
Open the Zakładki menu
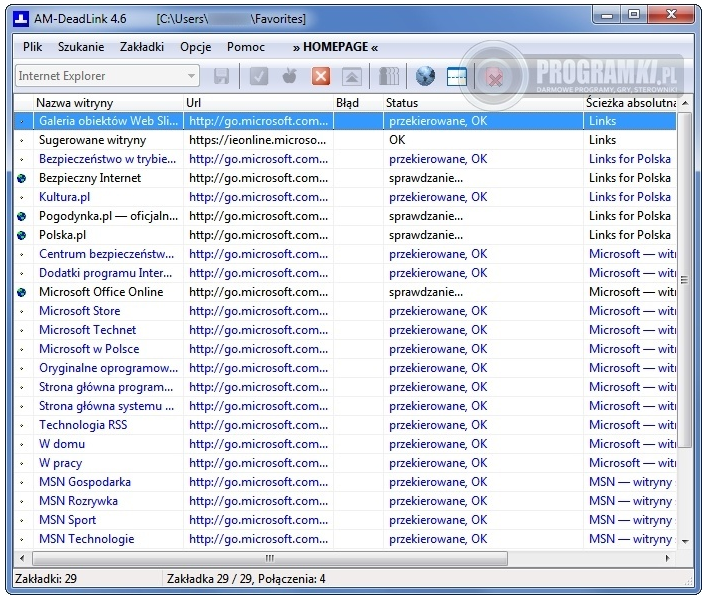[142, 47]
